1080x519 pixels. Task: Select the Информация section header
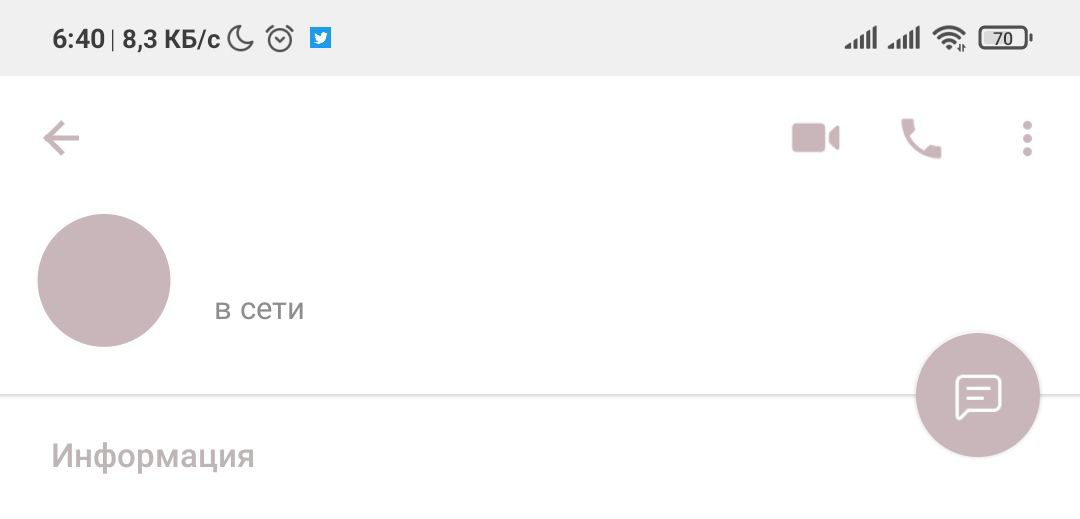tap(153, 456)
